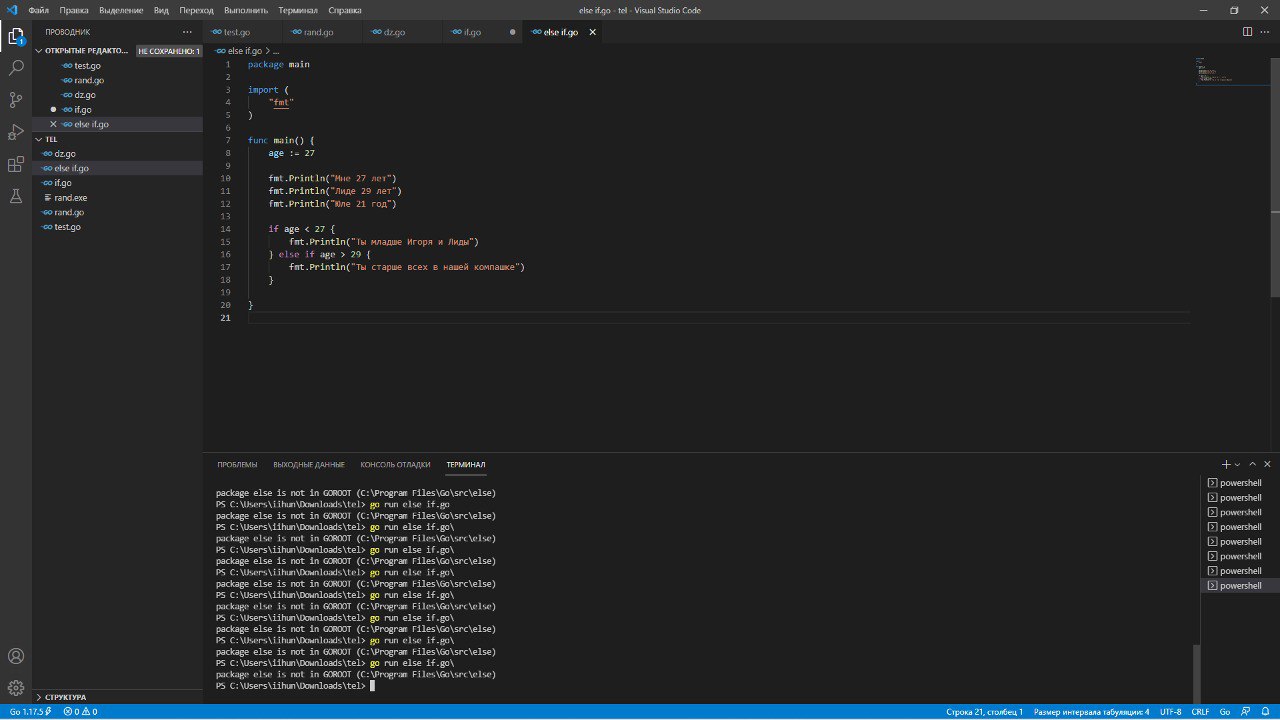Open rand.exe in the explorer tree
The height and width of the screenshot is (720, 1280).
click(x=70, y=198)
